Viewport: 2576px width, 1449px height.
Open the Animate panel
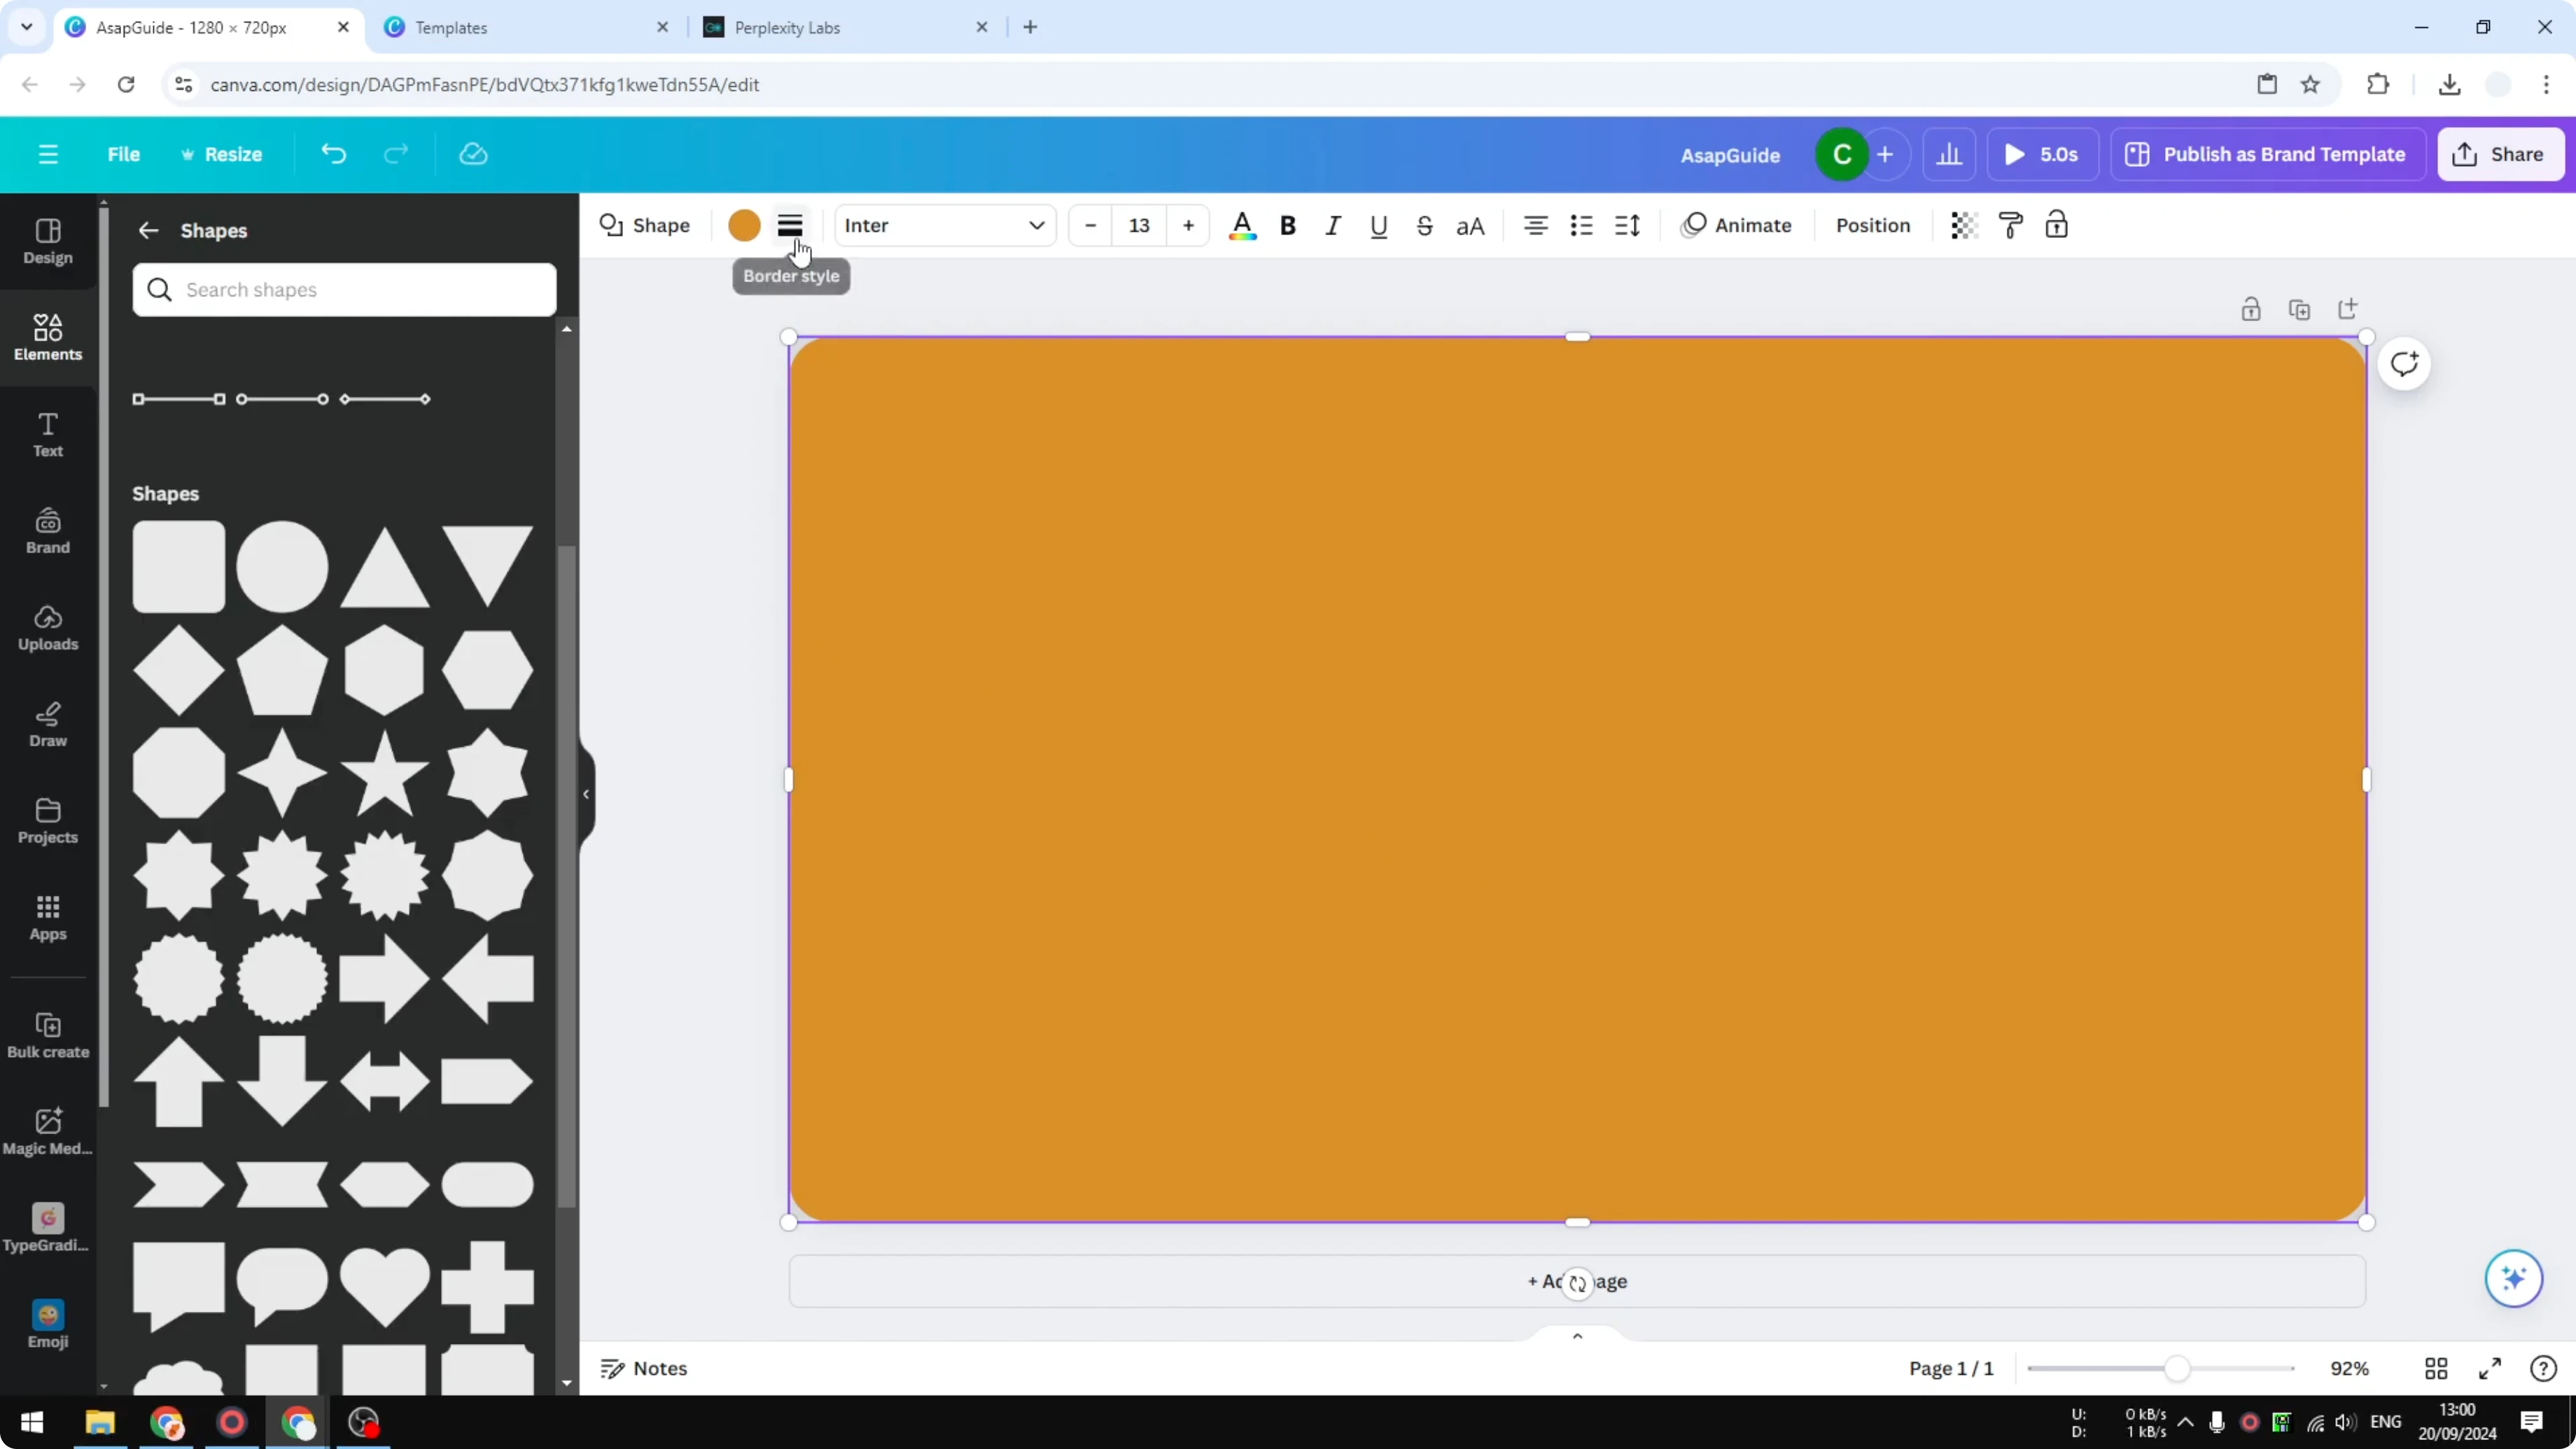pyautogui.click(x=1736, y=225)
